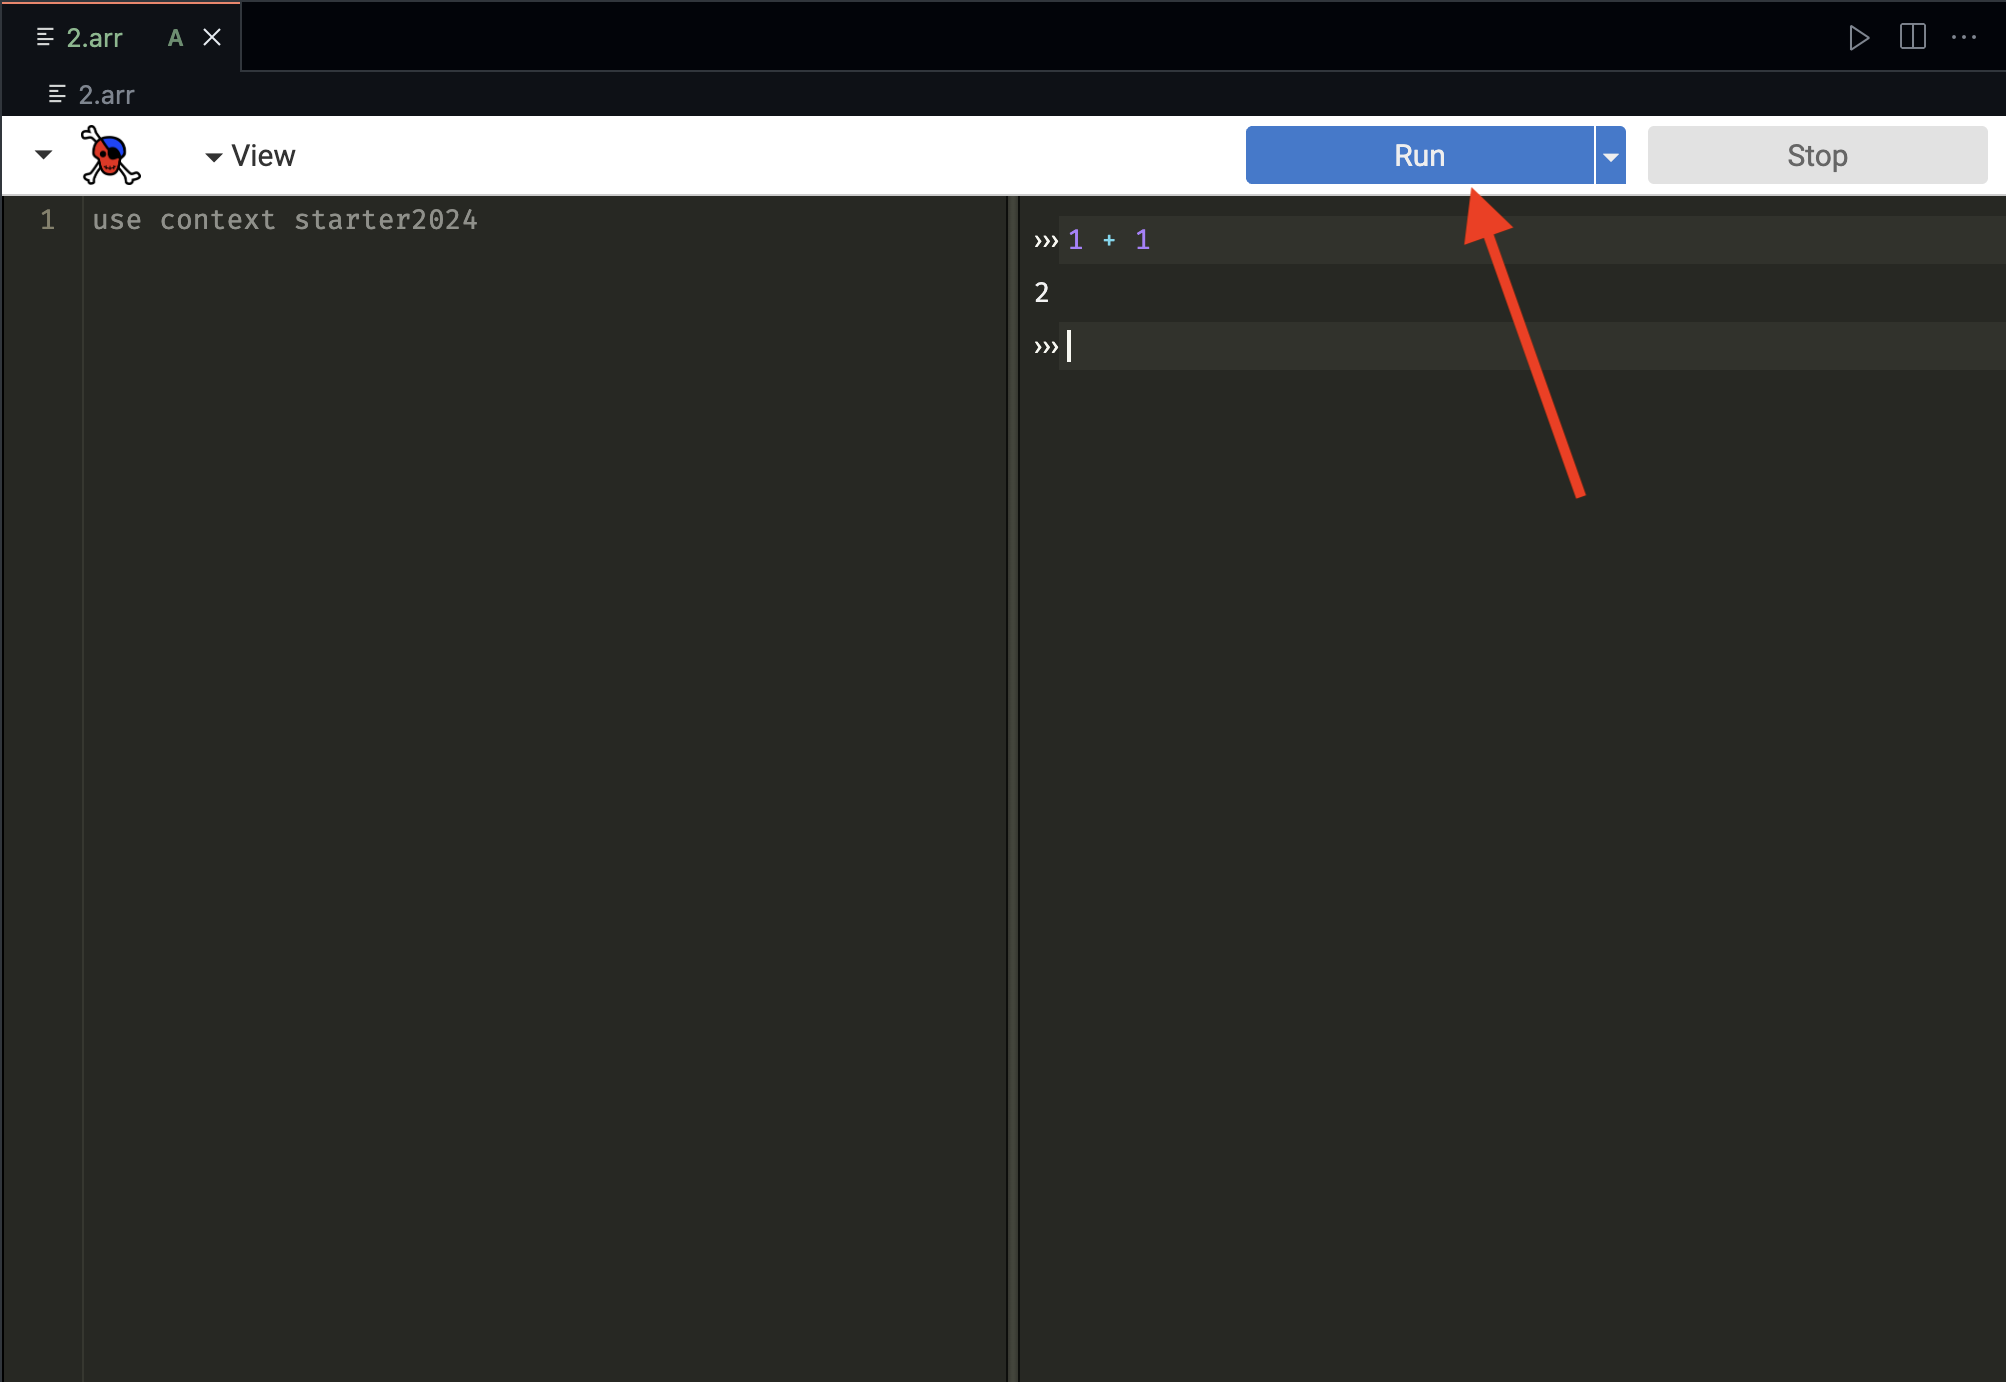Viewport: 2006px width, 1382px height.
Task: Click the 2.arr breadcrumb entry
Action: tap(106, 94)
